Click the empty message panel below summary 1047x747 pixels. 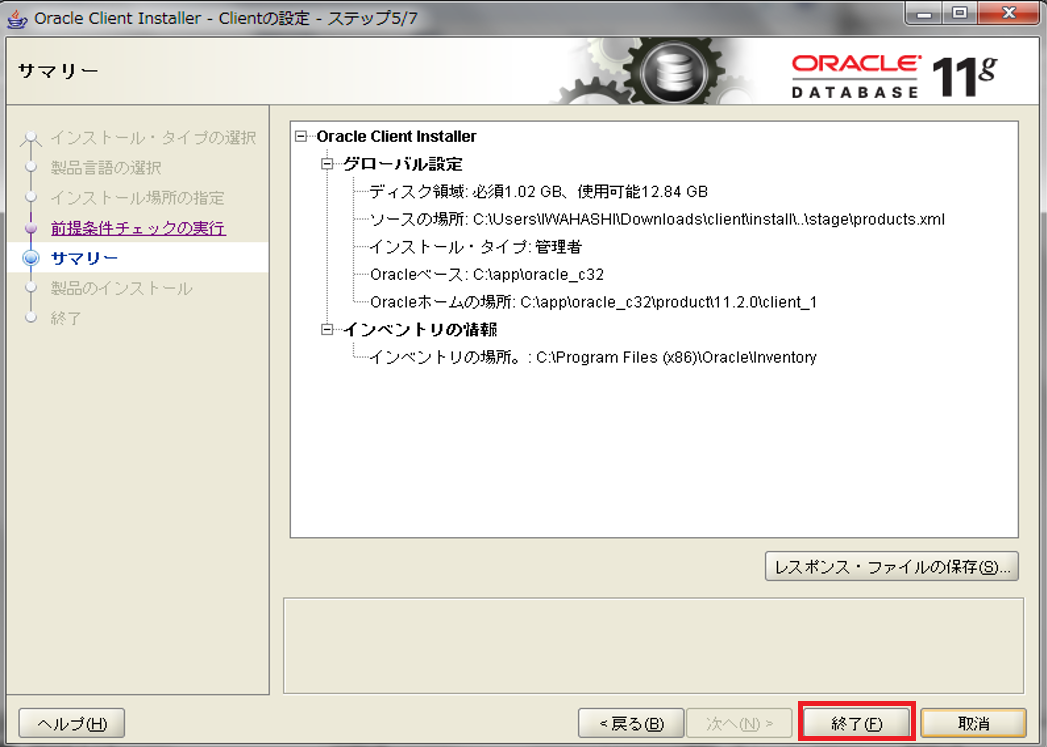click(653, 646)
